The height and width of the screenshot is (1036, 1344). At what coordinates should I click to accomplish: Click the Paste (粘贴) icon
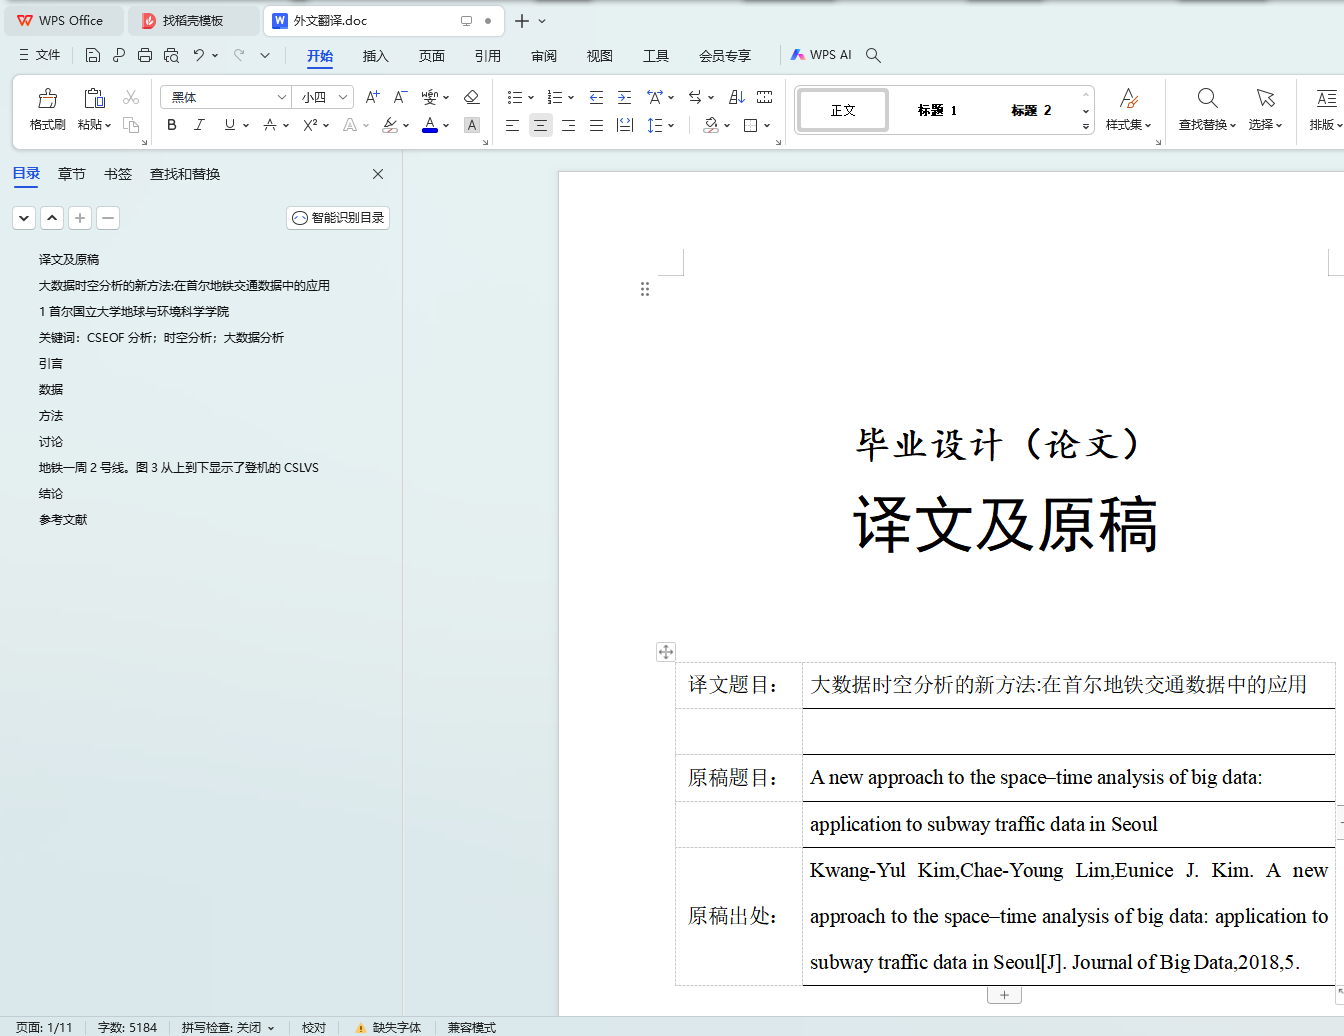[x=94, y=98]
